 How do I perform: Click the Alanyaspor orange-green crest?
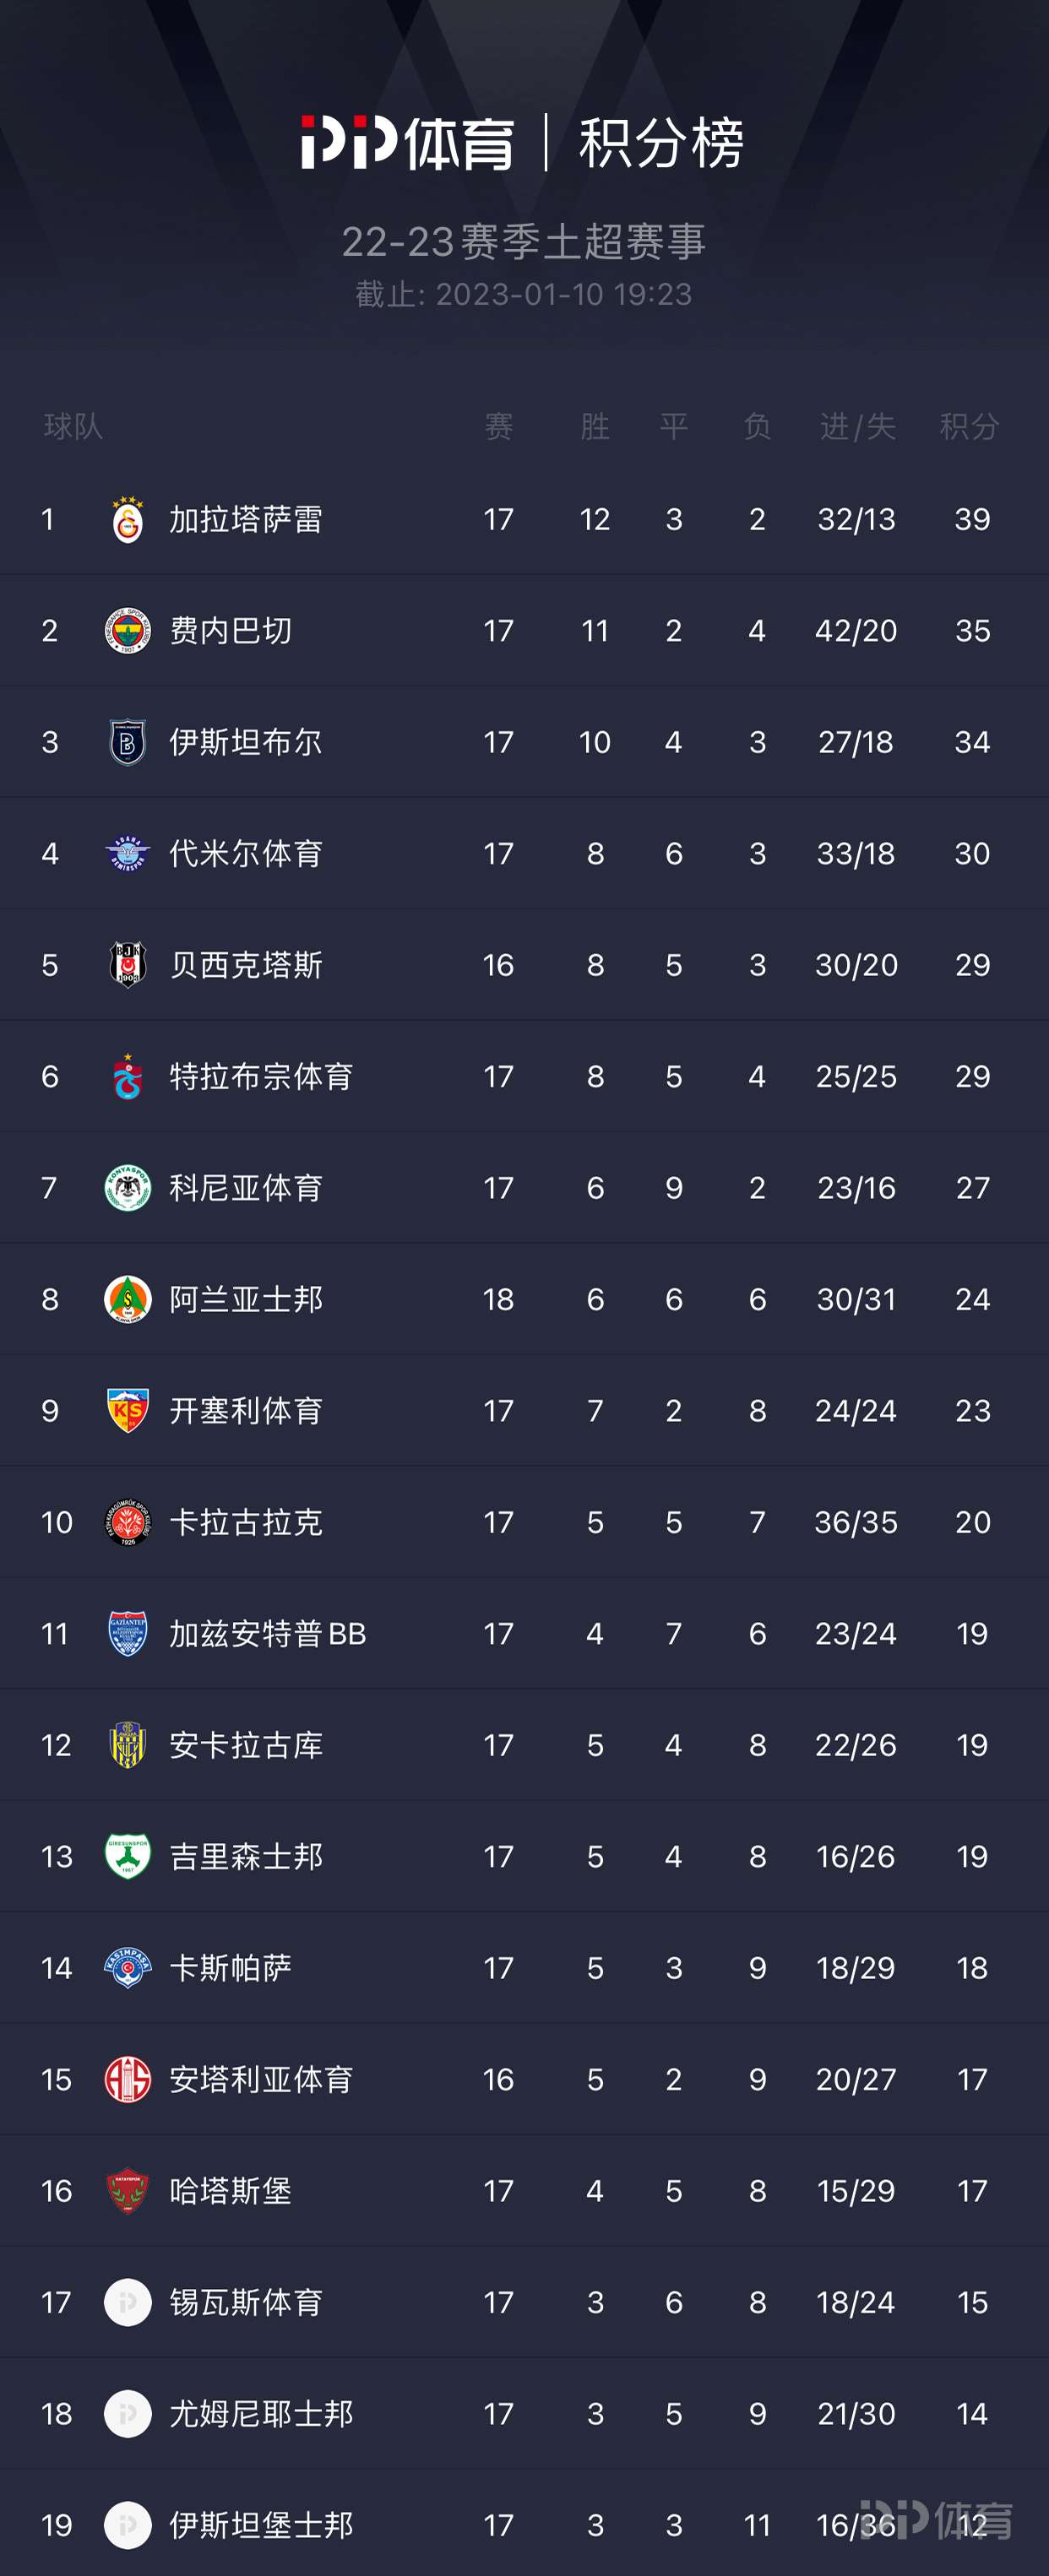click(x=128, y=1299)
